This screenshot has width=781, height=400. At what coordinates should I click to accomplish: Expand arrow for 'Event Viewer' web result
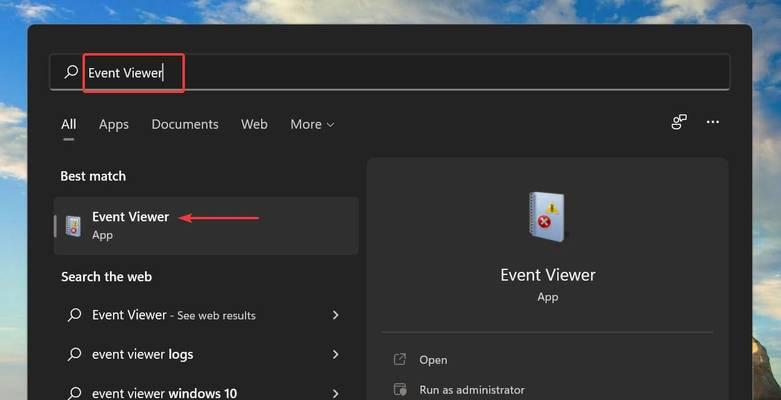(336, 315)
